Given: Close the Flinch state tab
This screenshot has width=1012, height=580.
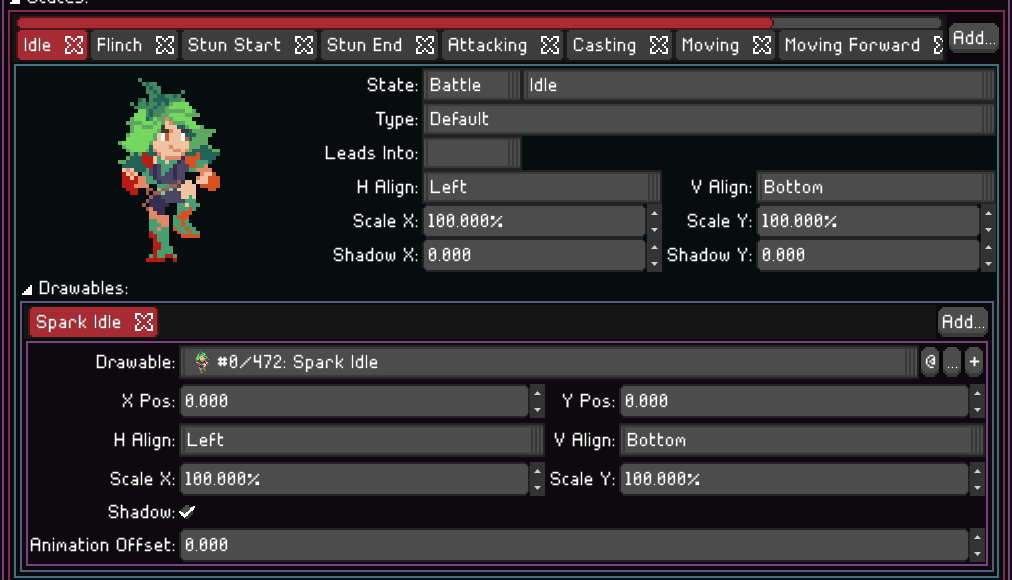Looking at the screenshot, I should 165,45.
